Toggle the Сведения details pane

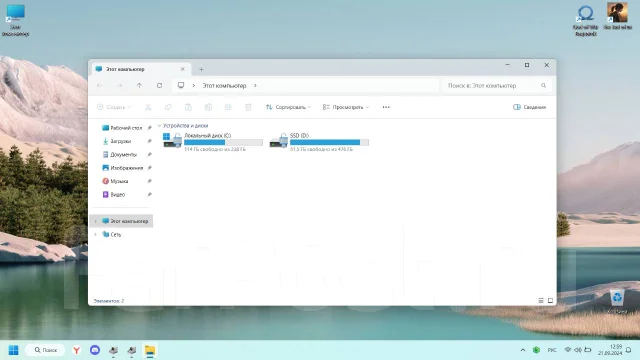pyautogui.click(x=529, y=107)
